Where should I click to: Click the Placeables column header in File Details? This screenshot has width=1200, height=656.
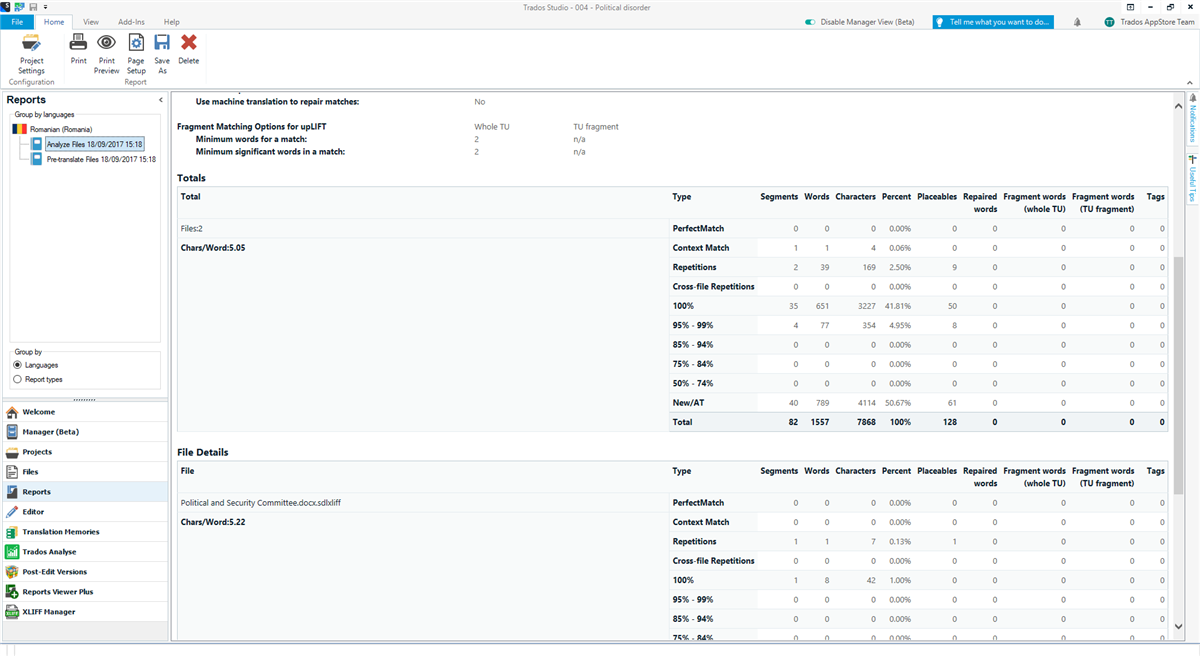937,471
